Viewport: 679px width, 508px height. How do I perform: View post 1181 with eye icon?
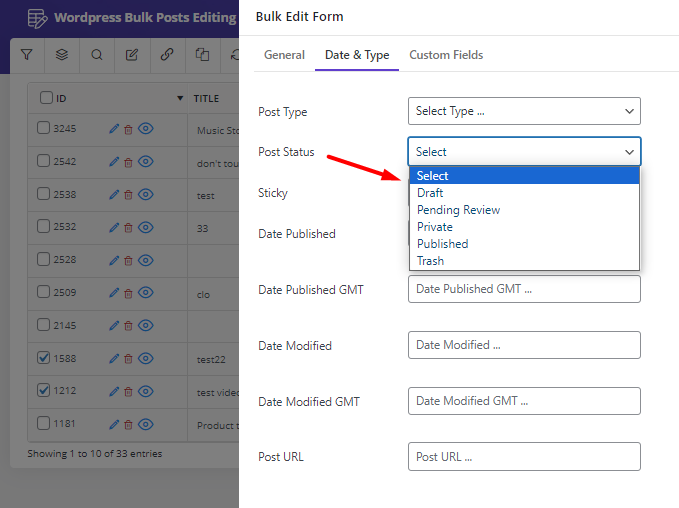[x=146, y=424]
